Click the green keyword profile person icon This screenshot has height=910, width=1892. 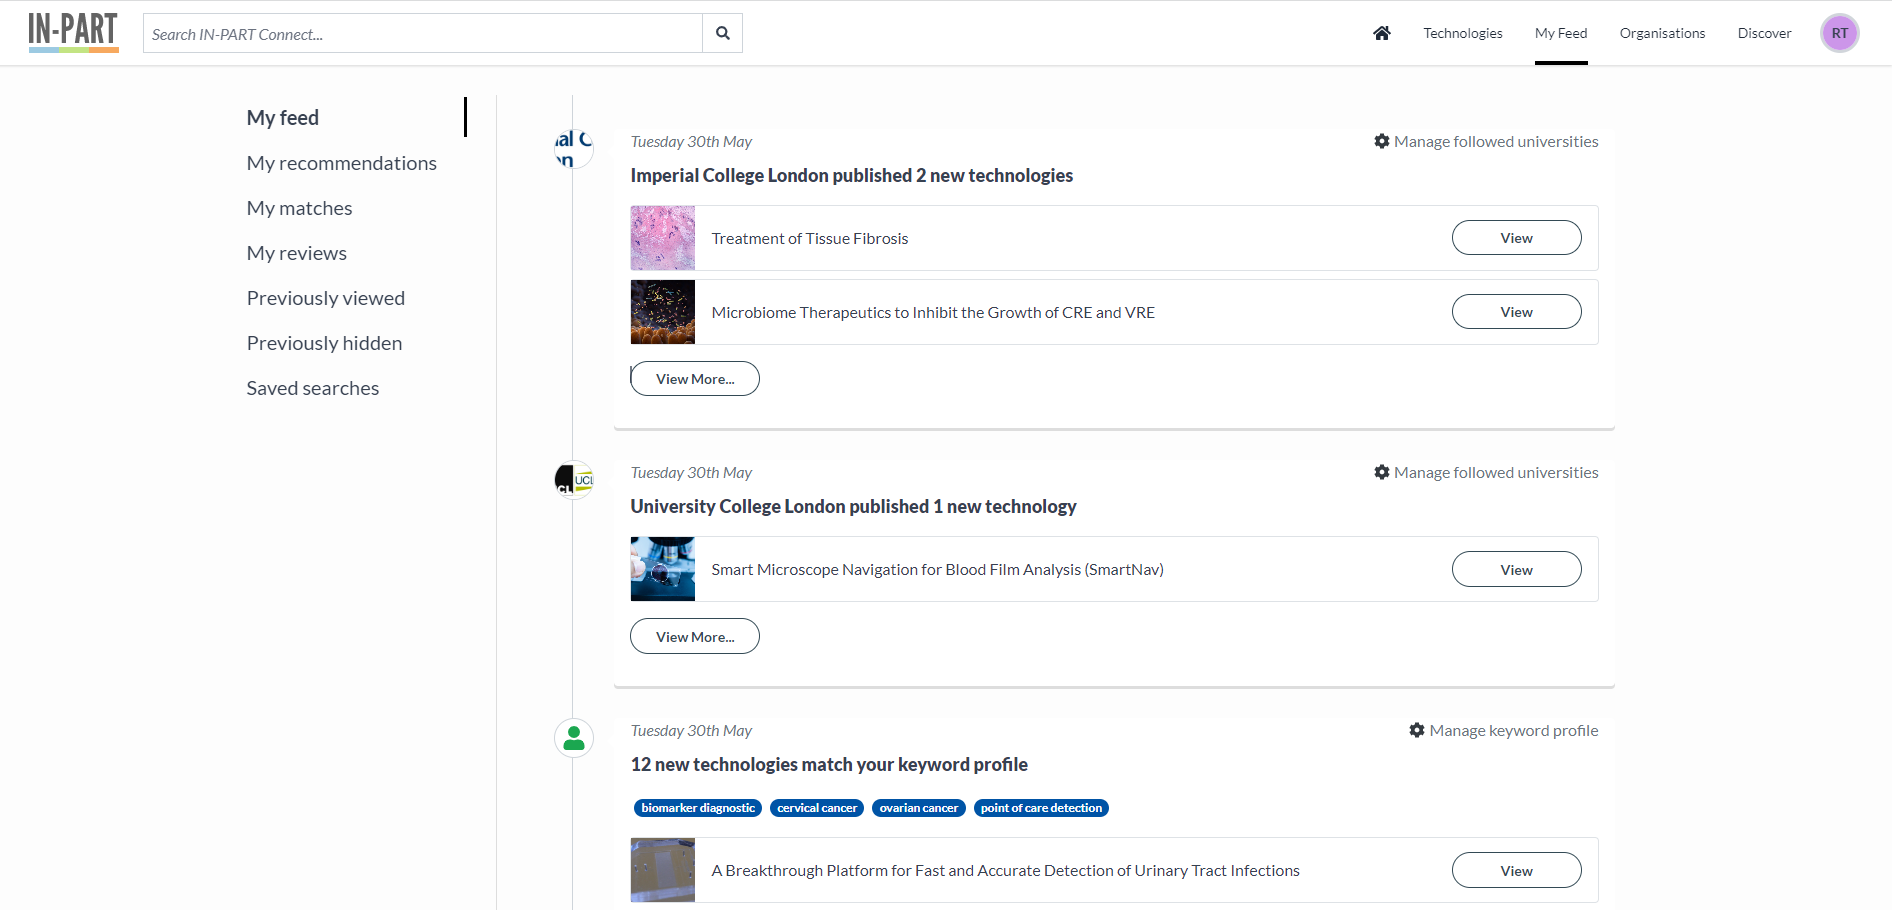(x=574, y=738)
